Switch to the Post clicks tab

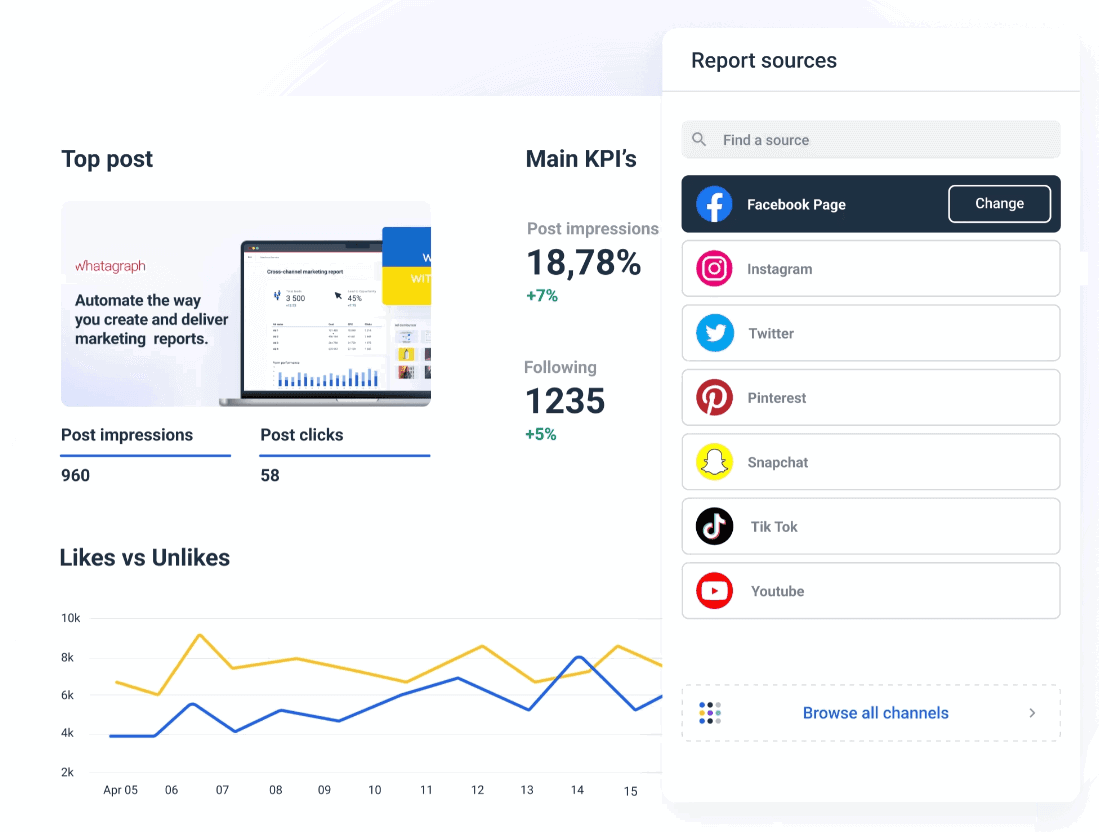coord(302,435)
